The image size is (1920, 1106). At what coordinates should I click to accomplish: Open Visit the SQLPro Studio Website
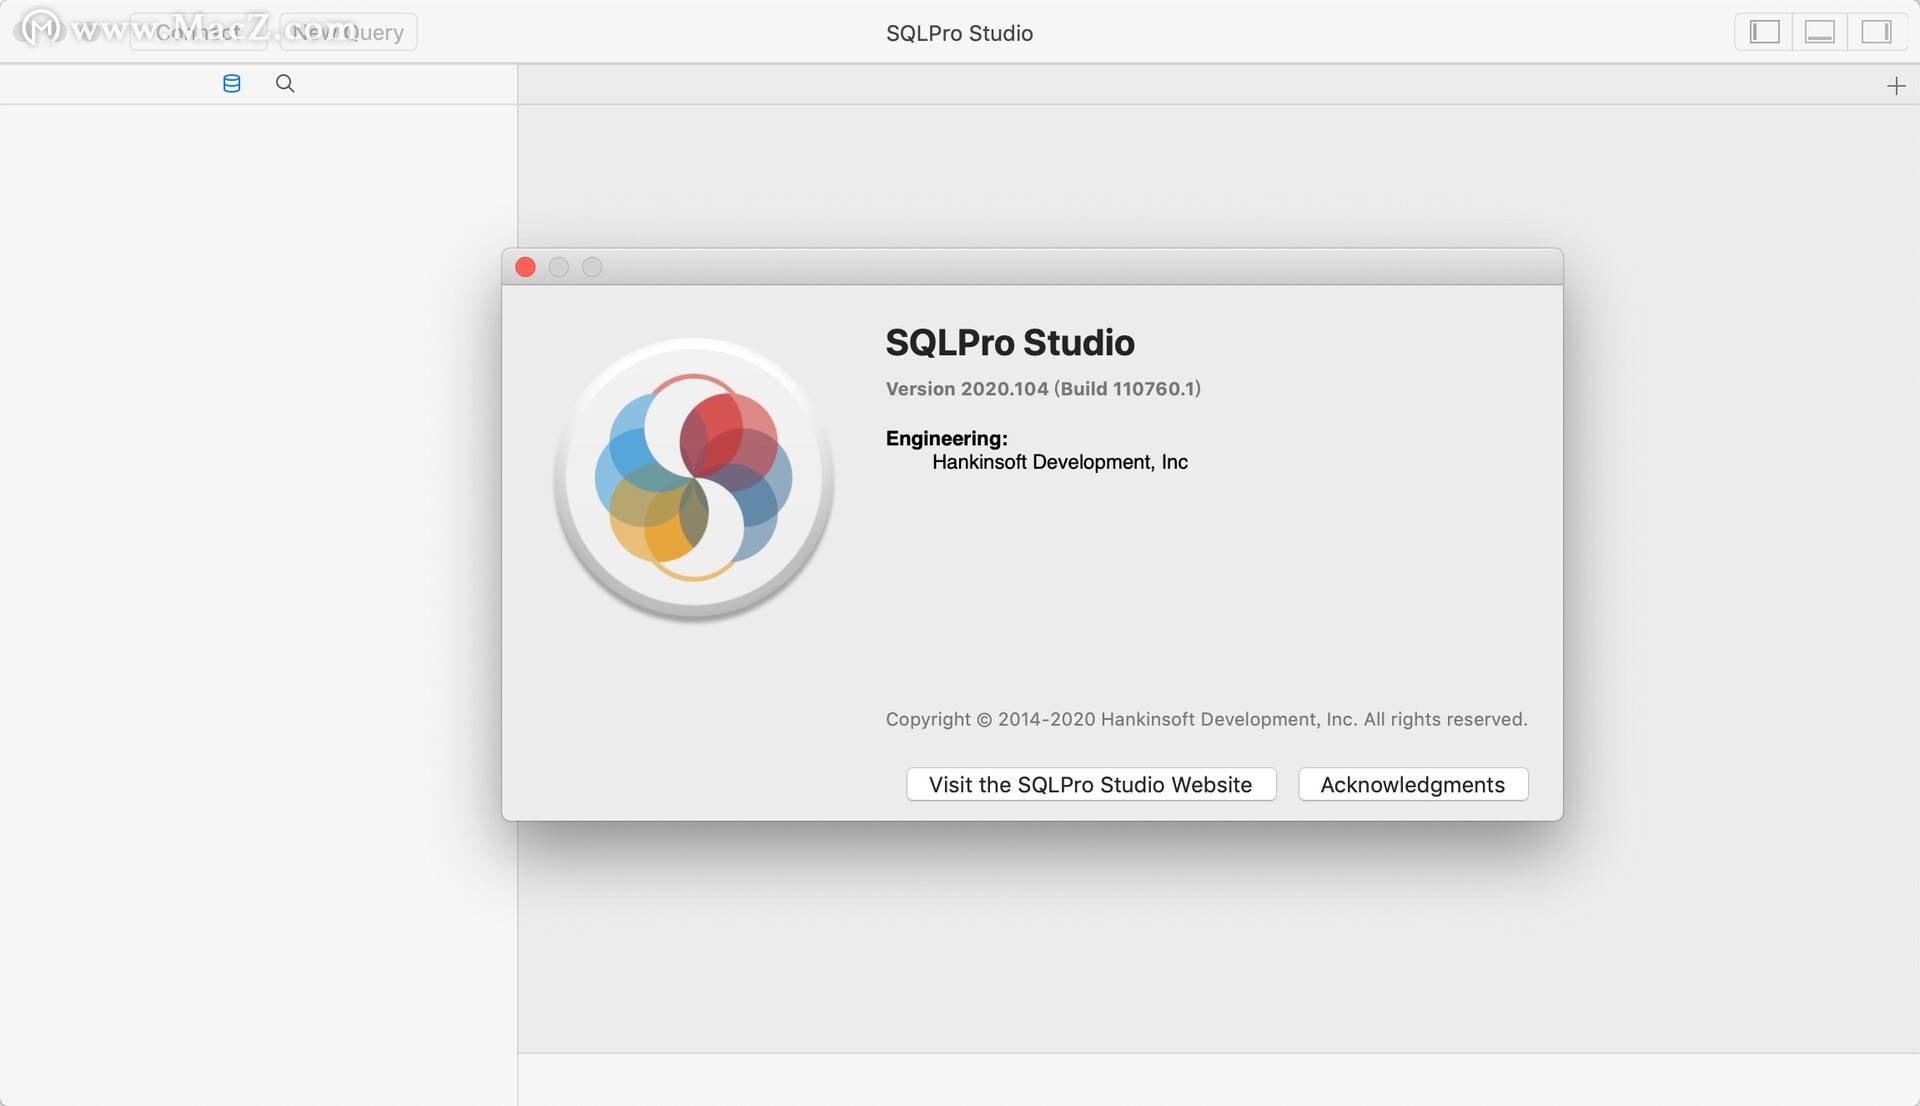[x=1091, y=784]
